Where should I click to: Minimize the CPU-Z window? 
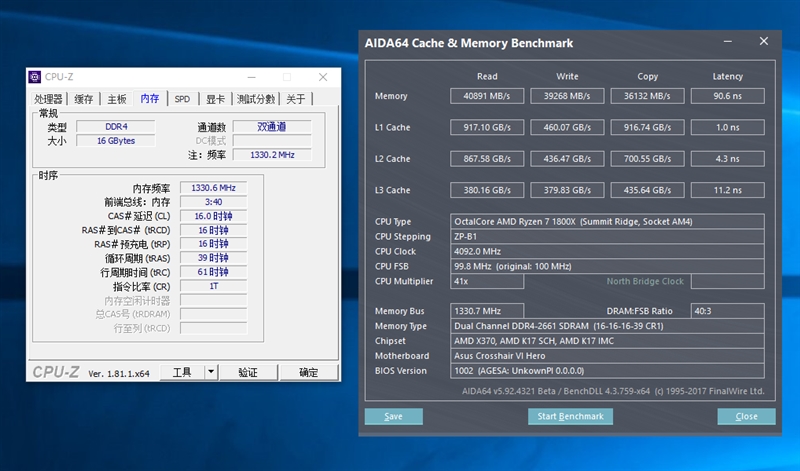(x=252, y=77)
